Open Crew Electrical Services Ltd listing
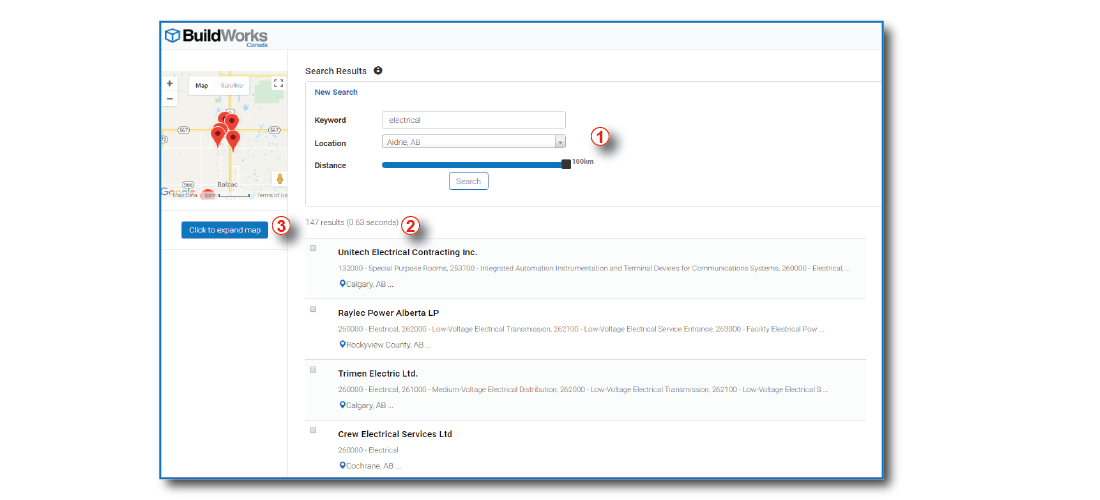1100x500 pixels. [395, 434]
